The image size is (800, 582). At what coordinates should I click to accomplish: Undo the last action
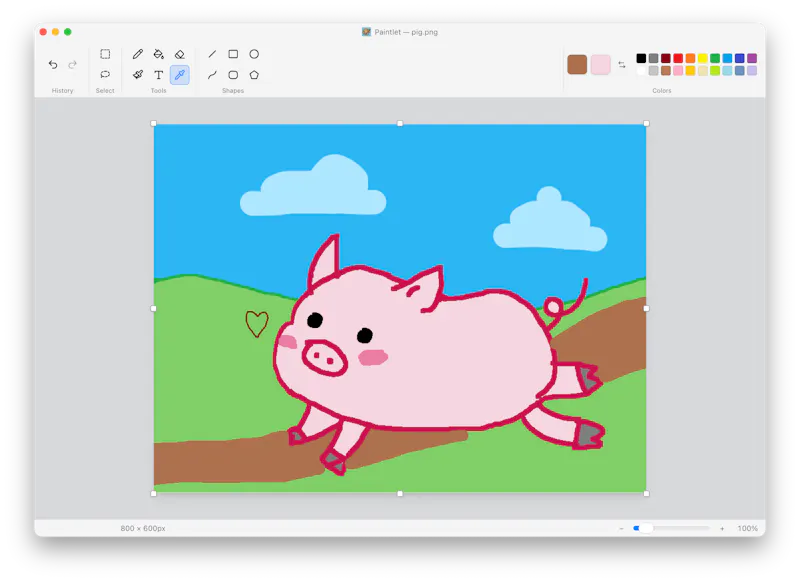coord(53,64)
